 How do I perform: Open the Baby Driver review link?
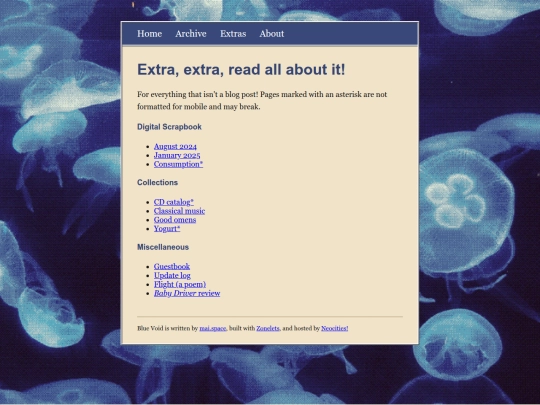[187, 293]
